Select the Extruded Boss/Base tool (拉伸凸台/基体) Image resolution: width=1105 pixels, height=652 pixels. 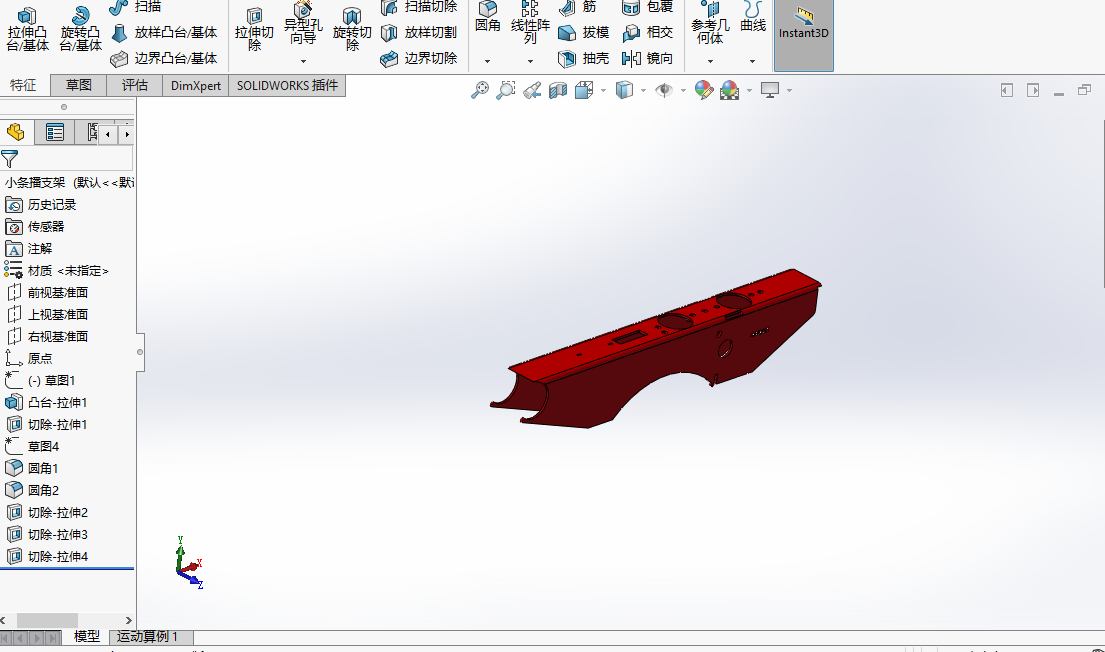coord(27,28)
